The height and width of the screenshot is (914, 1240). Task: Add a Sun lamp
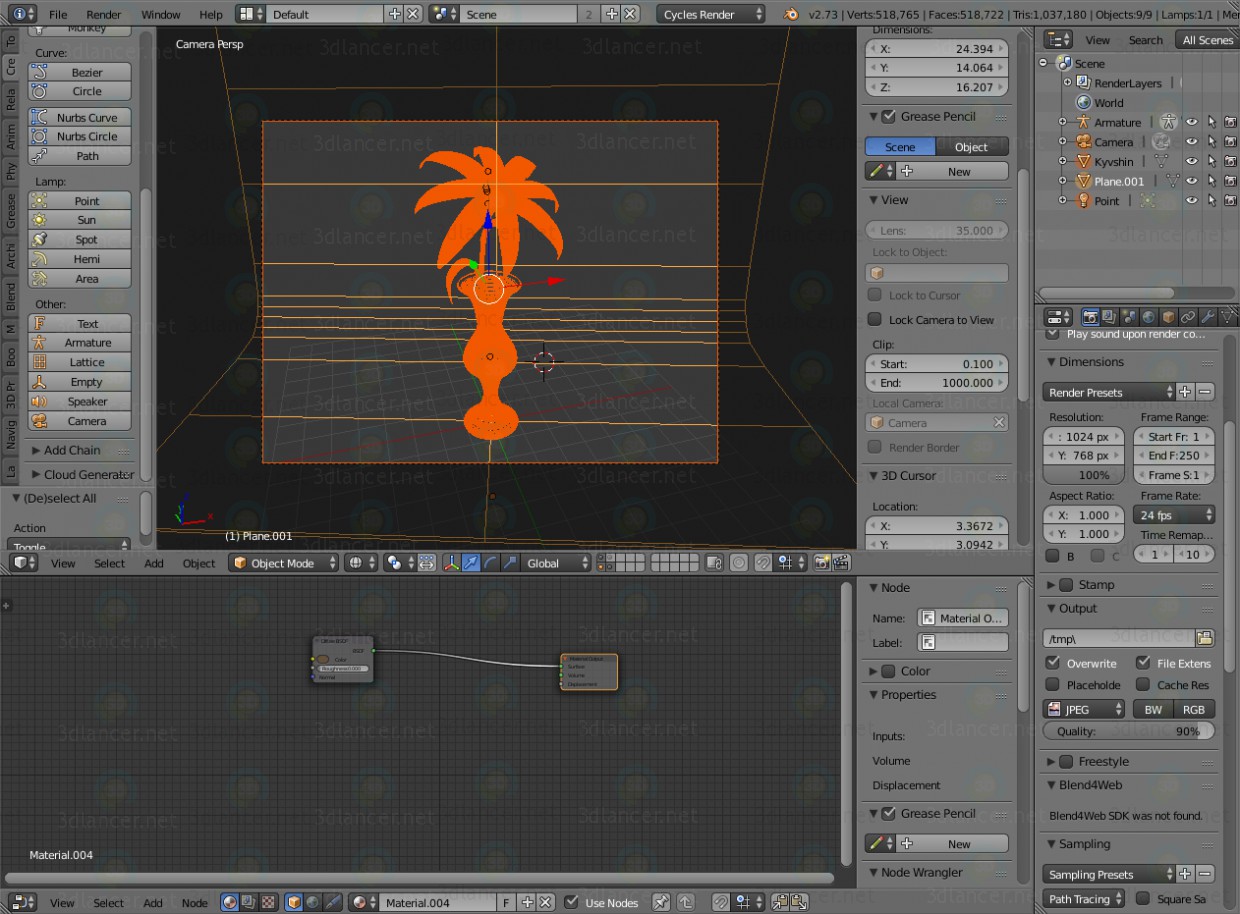80,220
